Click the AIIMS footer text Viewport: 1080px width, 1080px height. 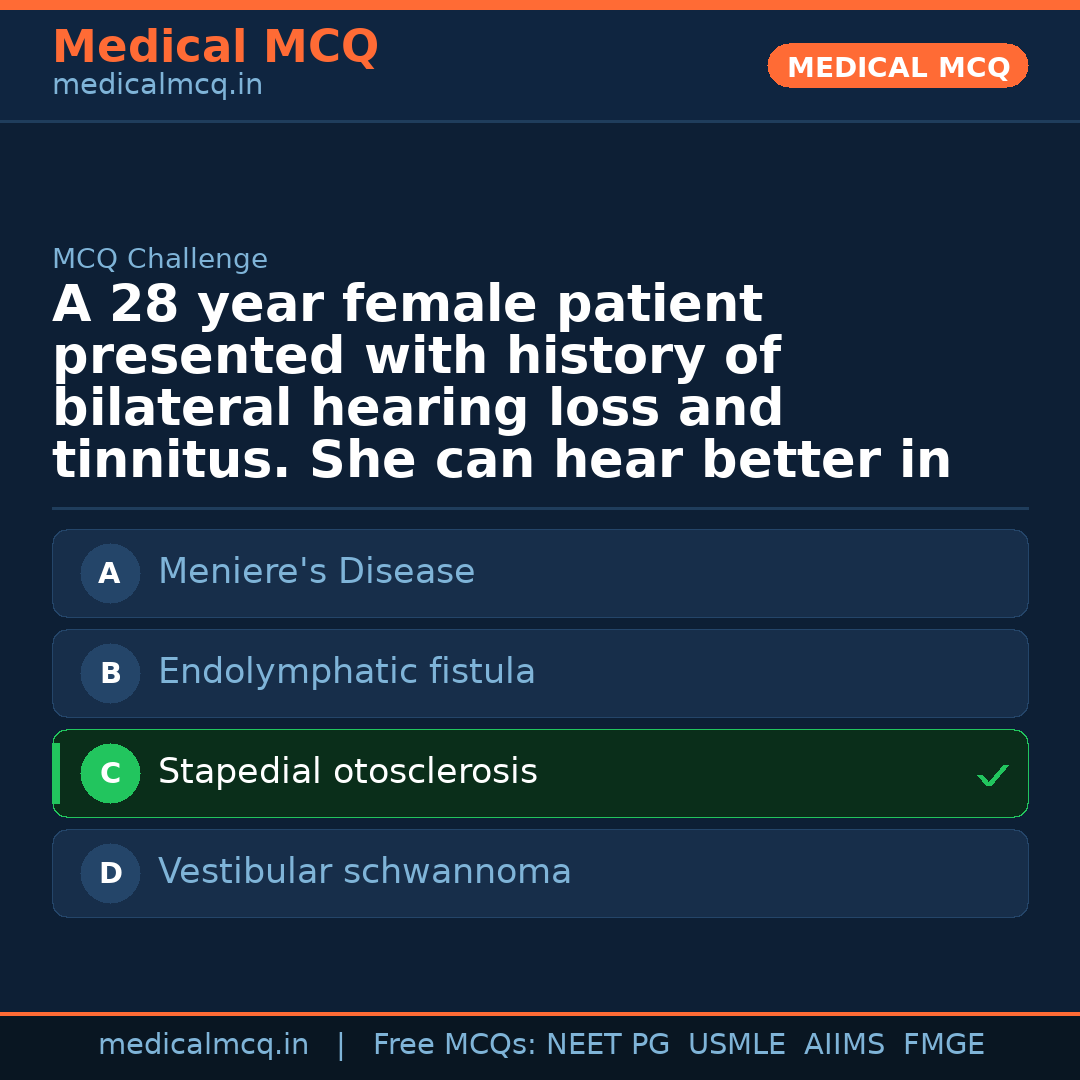pos(844,1045)
